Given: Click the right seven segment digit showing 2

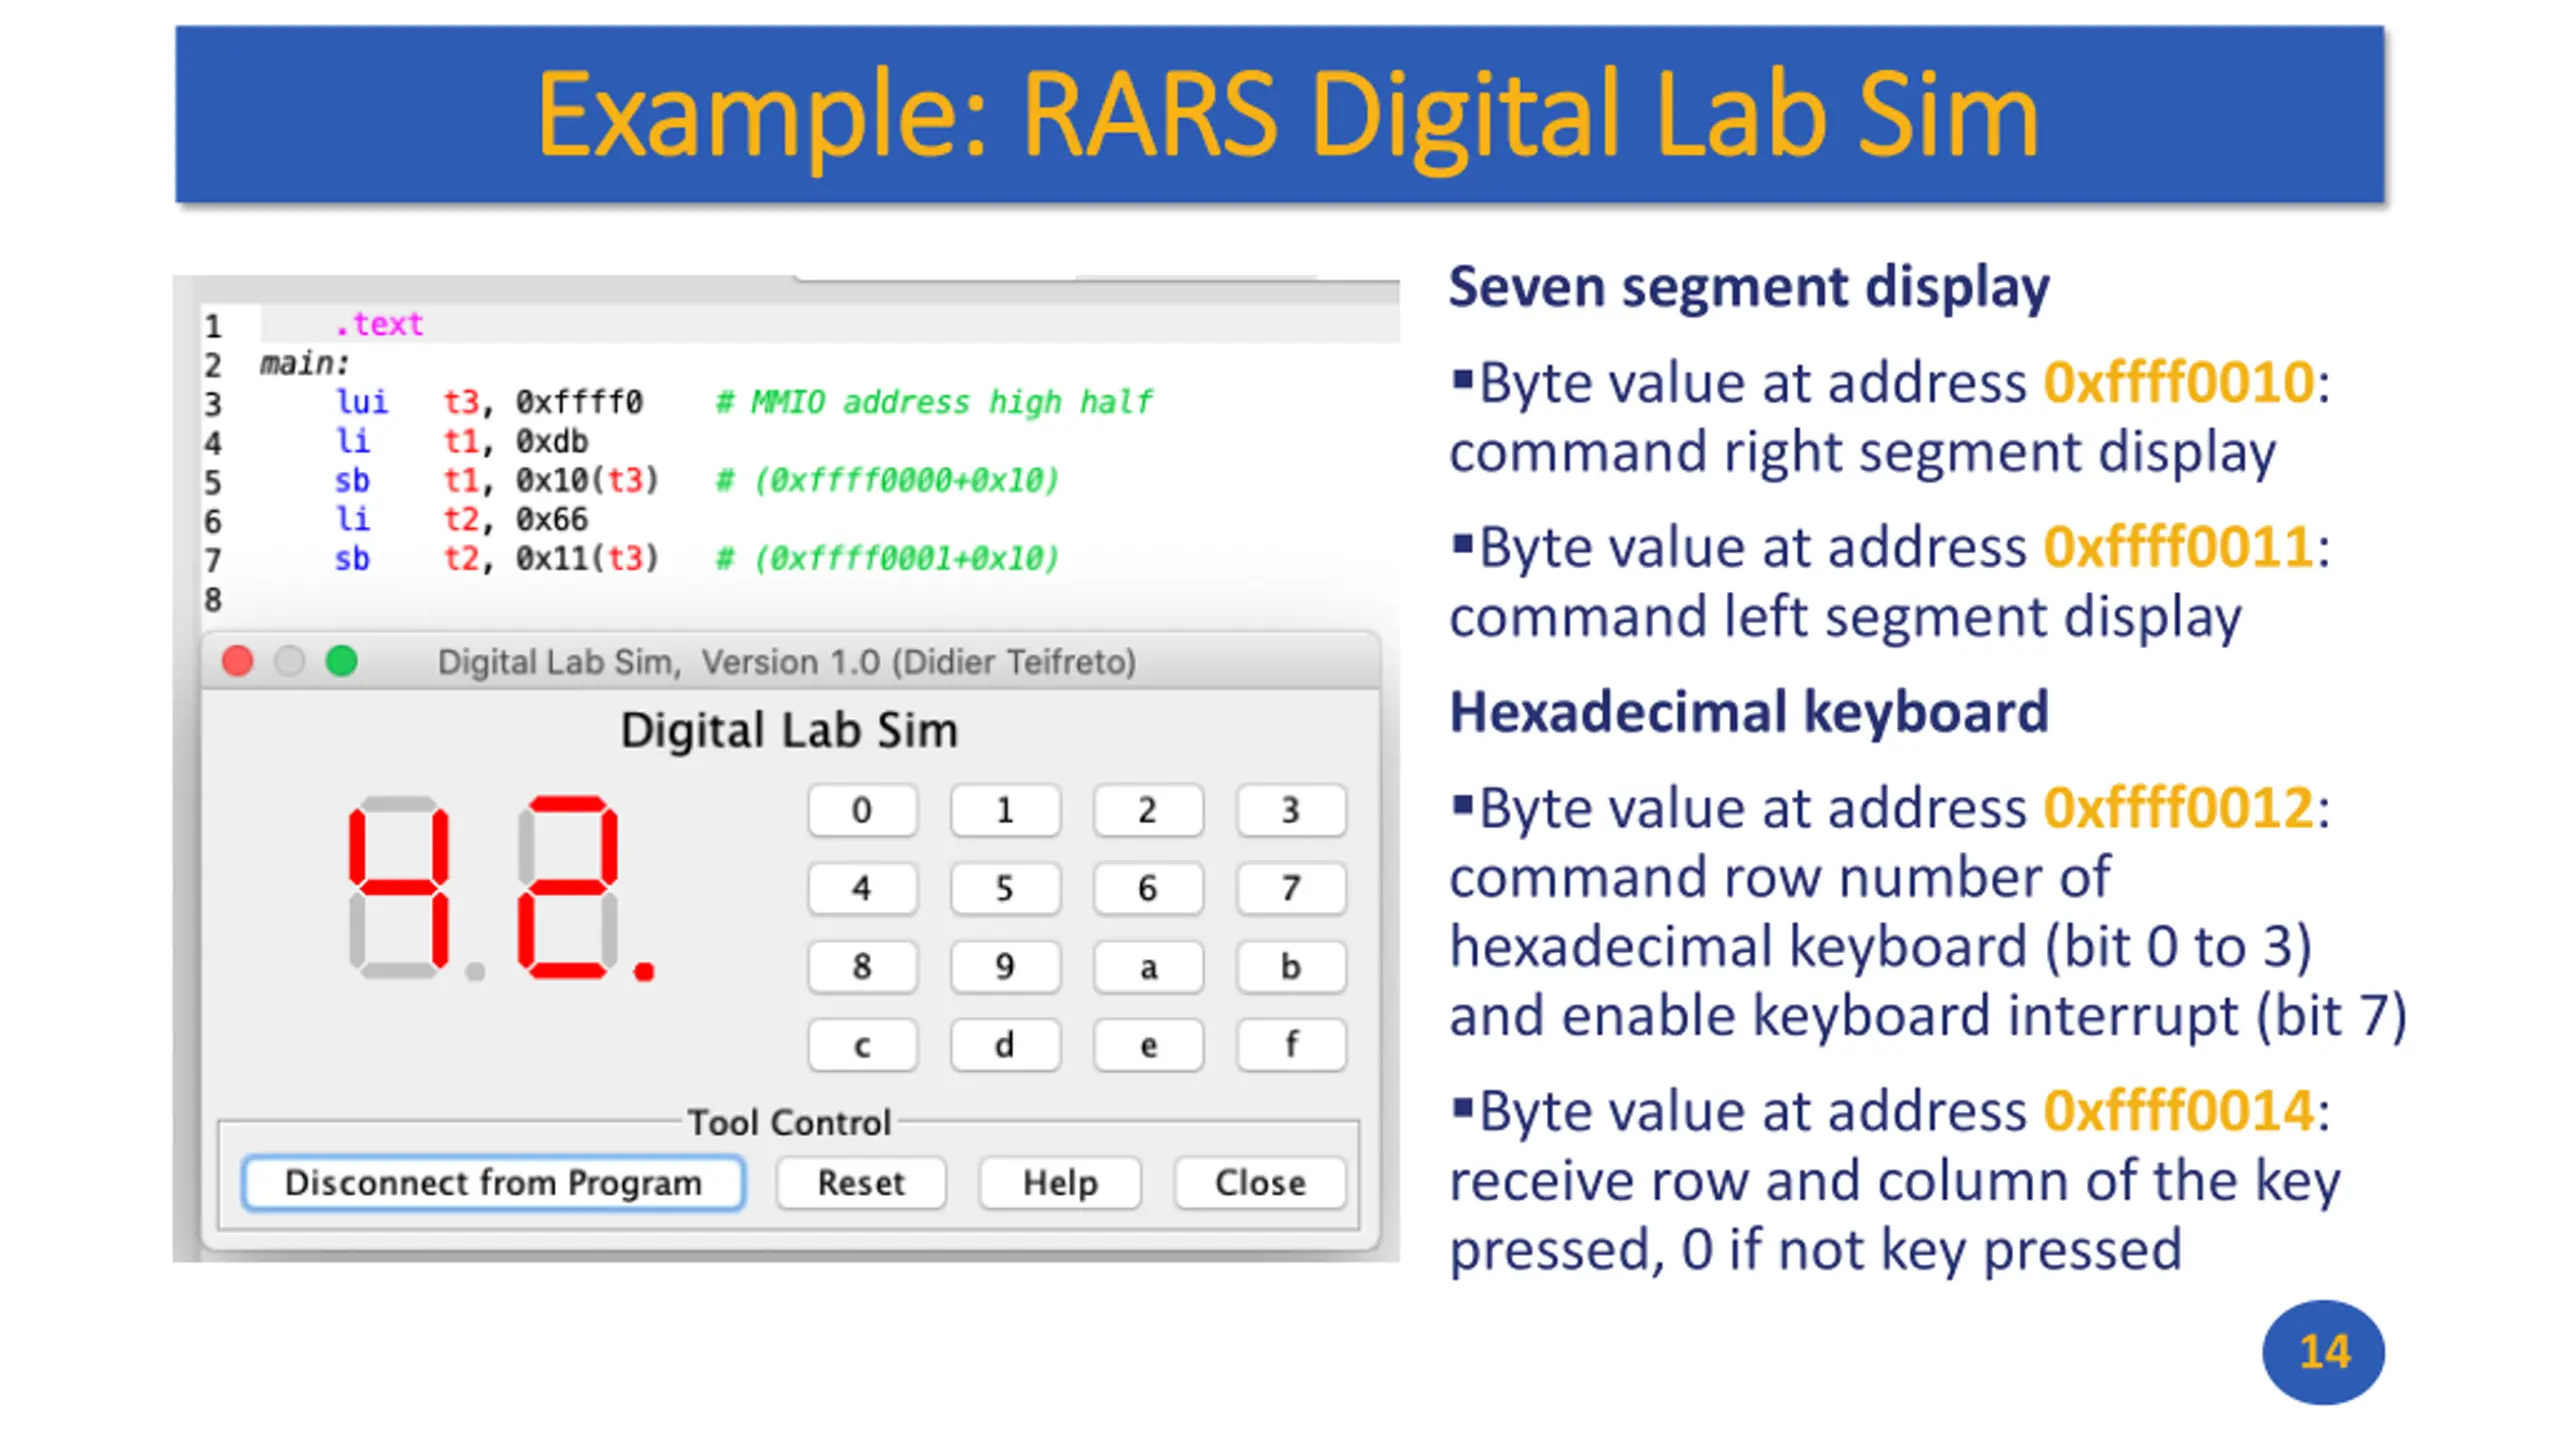Looking at the screenshot, I should (x=568, y=887).
